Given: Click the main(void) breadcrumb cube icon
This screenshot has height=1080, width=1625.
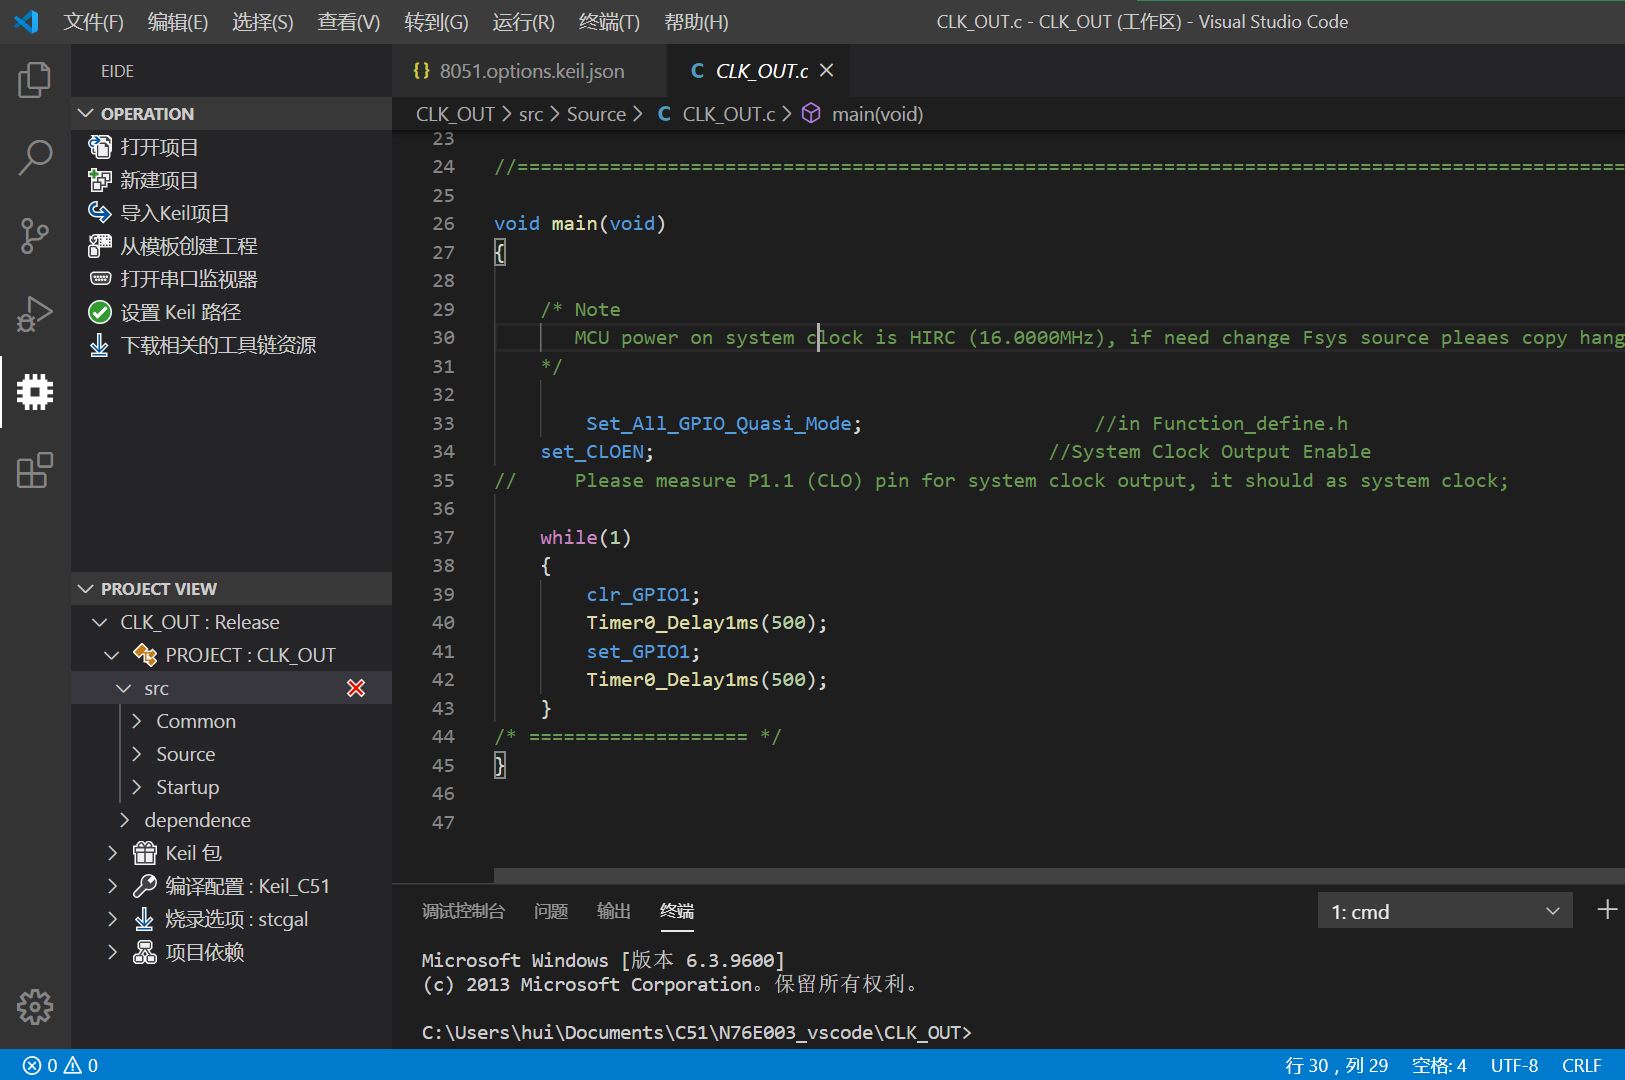Looking at the screenshot, I should point(811,113).
